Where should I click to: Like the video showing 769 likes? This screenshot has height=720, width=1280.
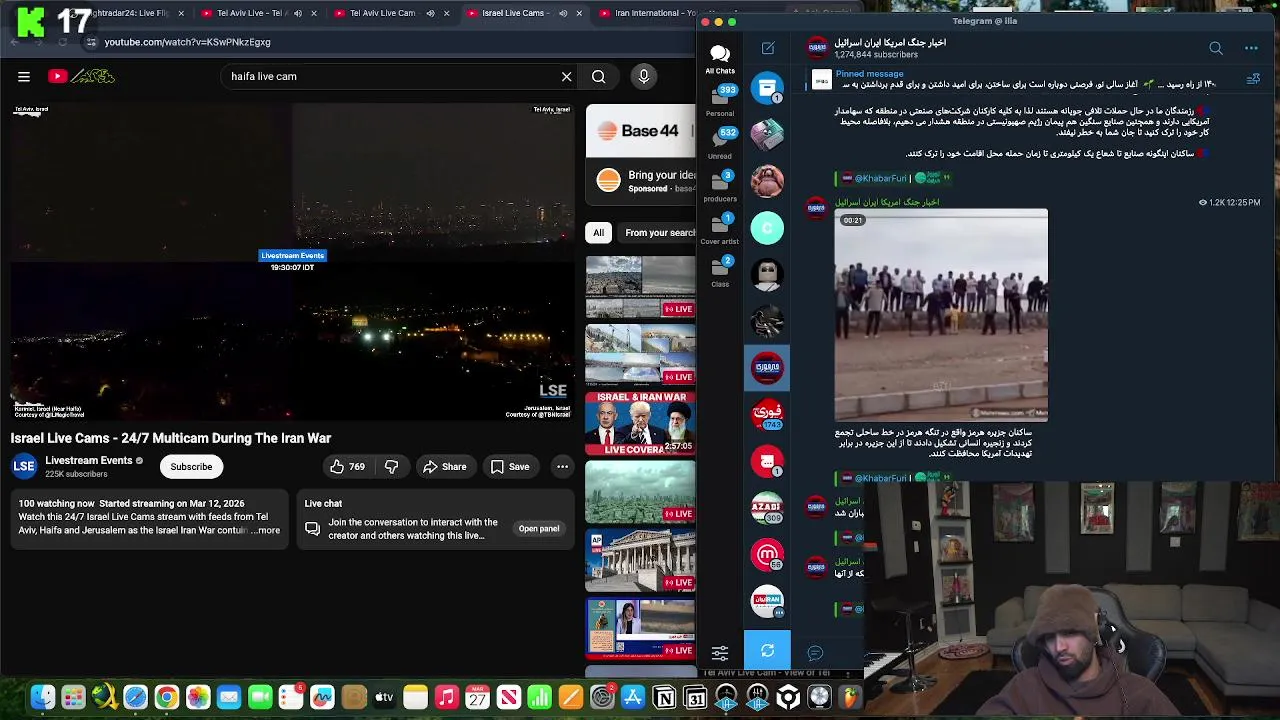pos(347,466)
